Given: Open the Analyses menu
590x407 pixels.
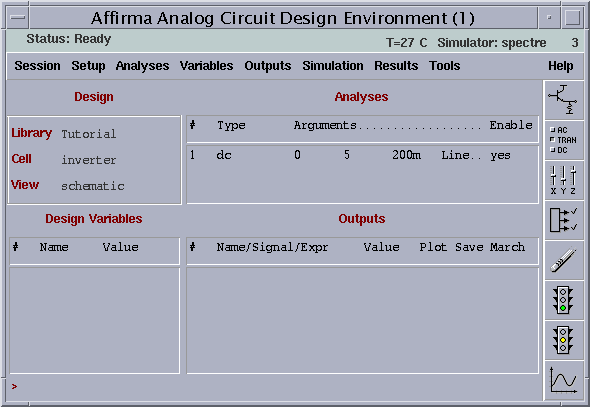Looking at the screenshot, I should (142, 66).
